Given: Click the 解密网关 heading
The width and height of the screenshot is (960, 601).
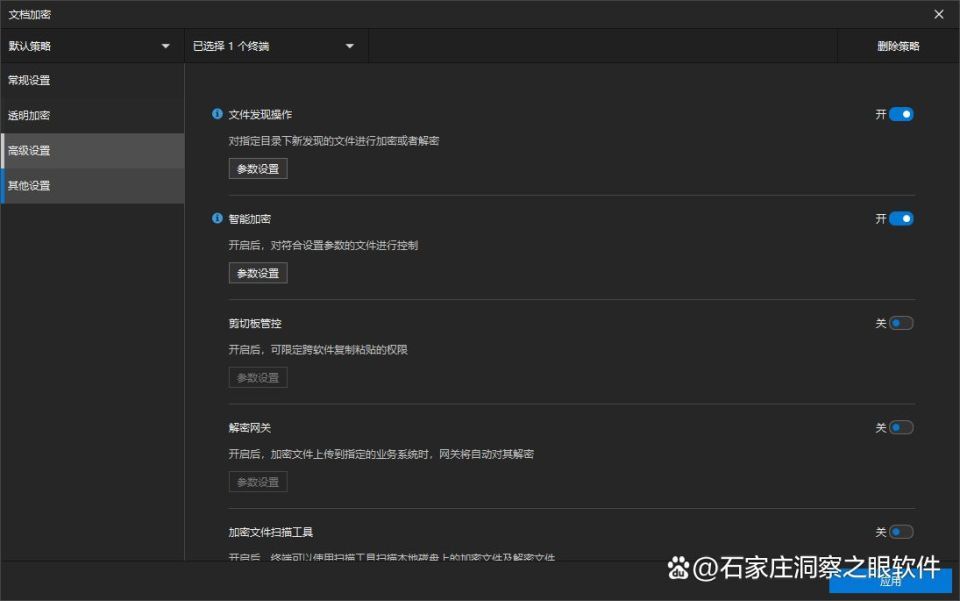Looking at the screenshot, I should 250,427.
